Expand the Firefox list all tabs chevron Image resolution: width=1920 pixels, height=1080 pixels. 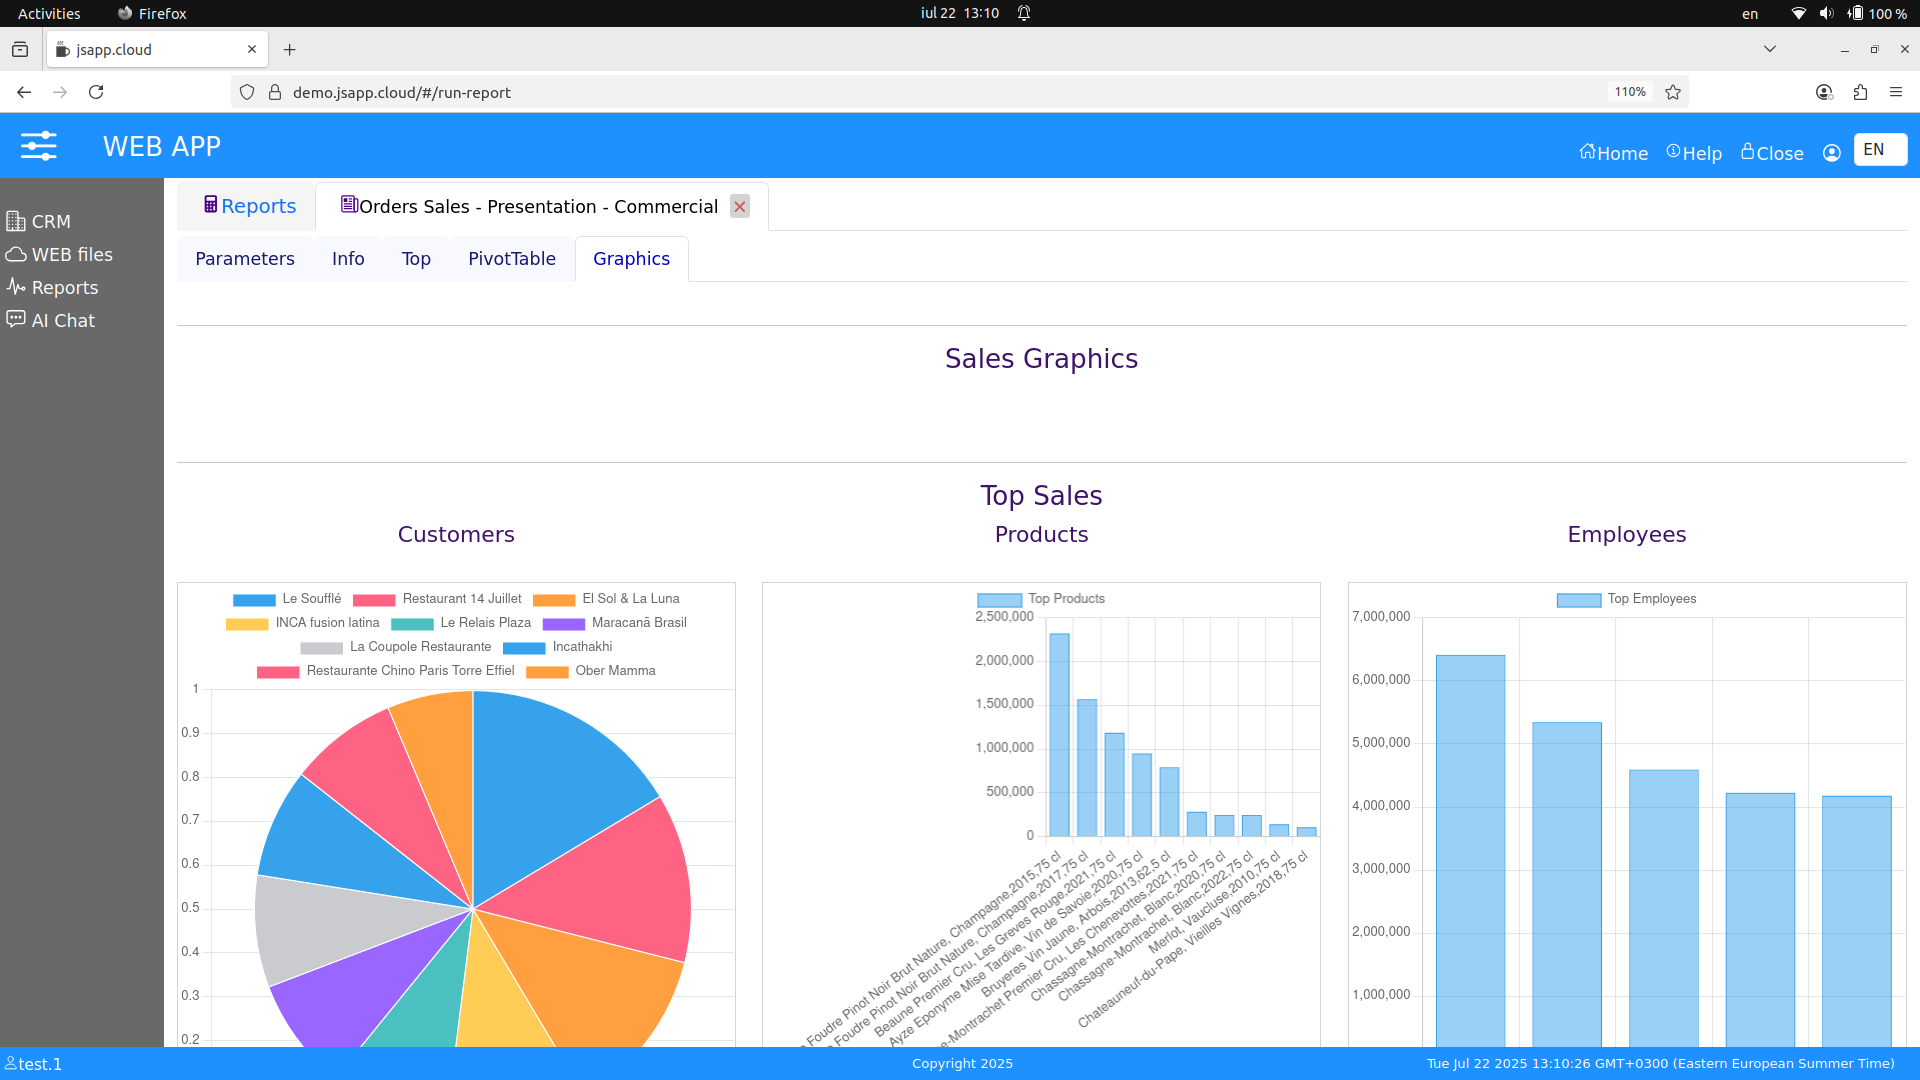(x=1769, y=49)
